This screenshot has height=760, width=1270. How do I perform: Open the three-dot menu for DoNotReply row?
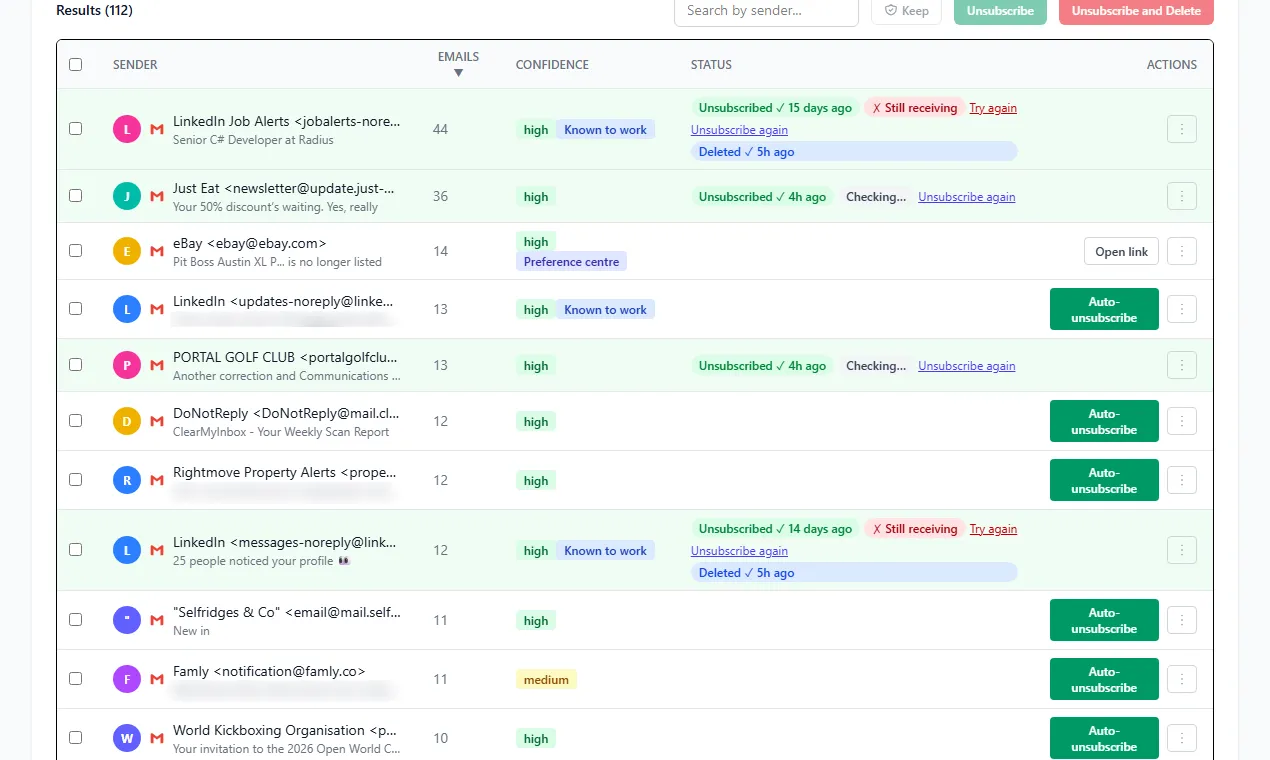coord(1182,421)
